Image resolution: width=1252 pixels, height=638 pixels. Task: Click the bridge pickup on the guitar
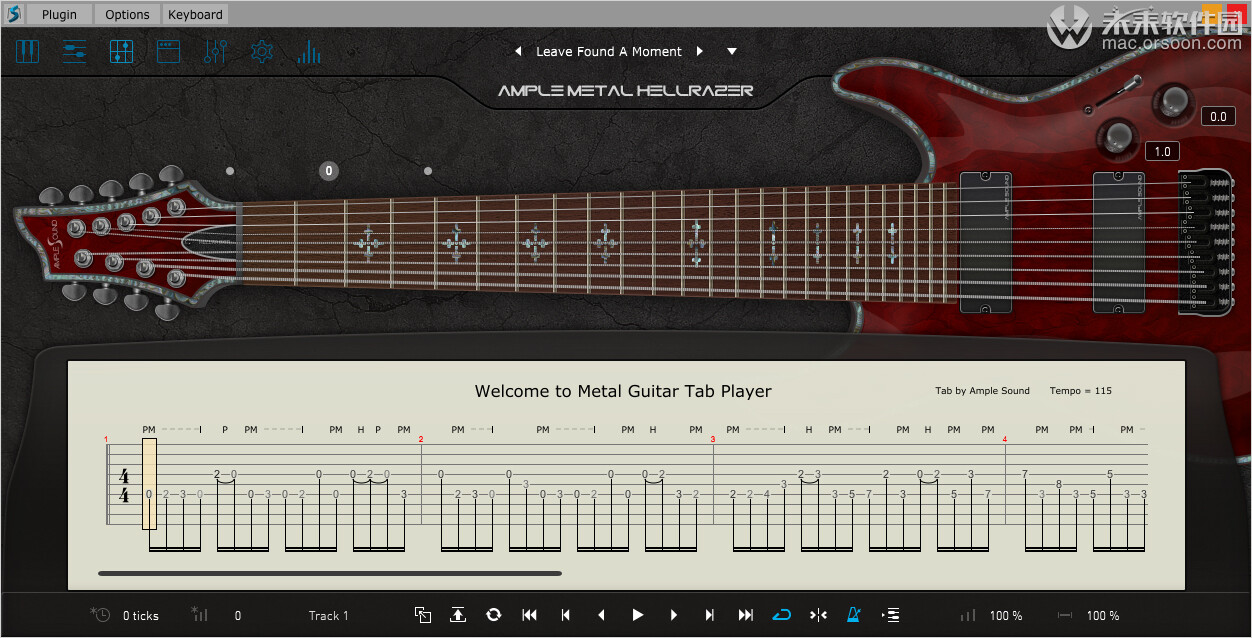coord(1118,242)
